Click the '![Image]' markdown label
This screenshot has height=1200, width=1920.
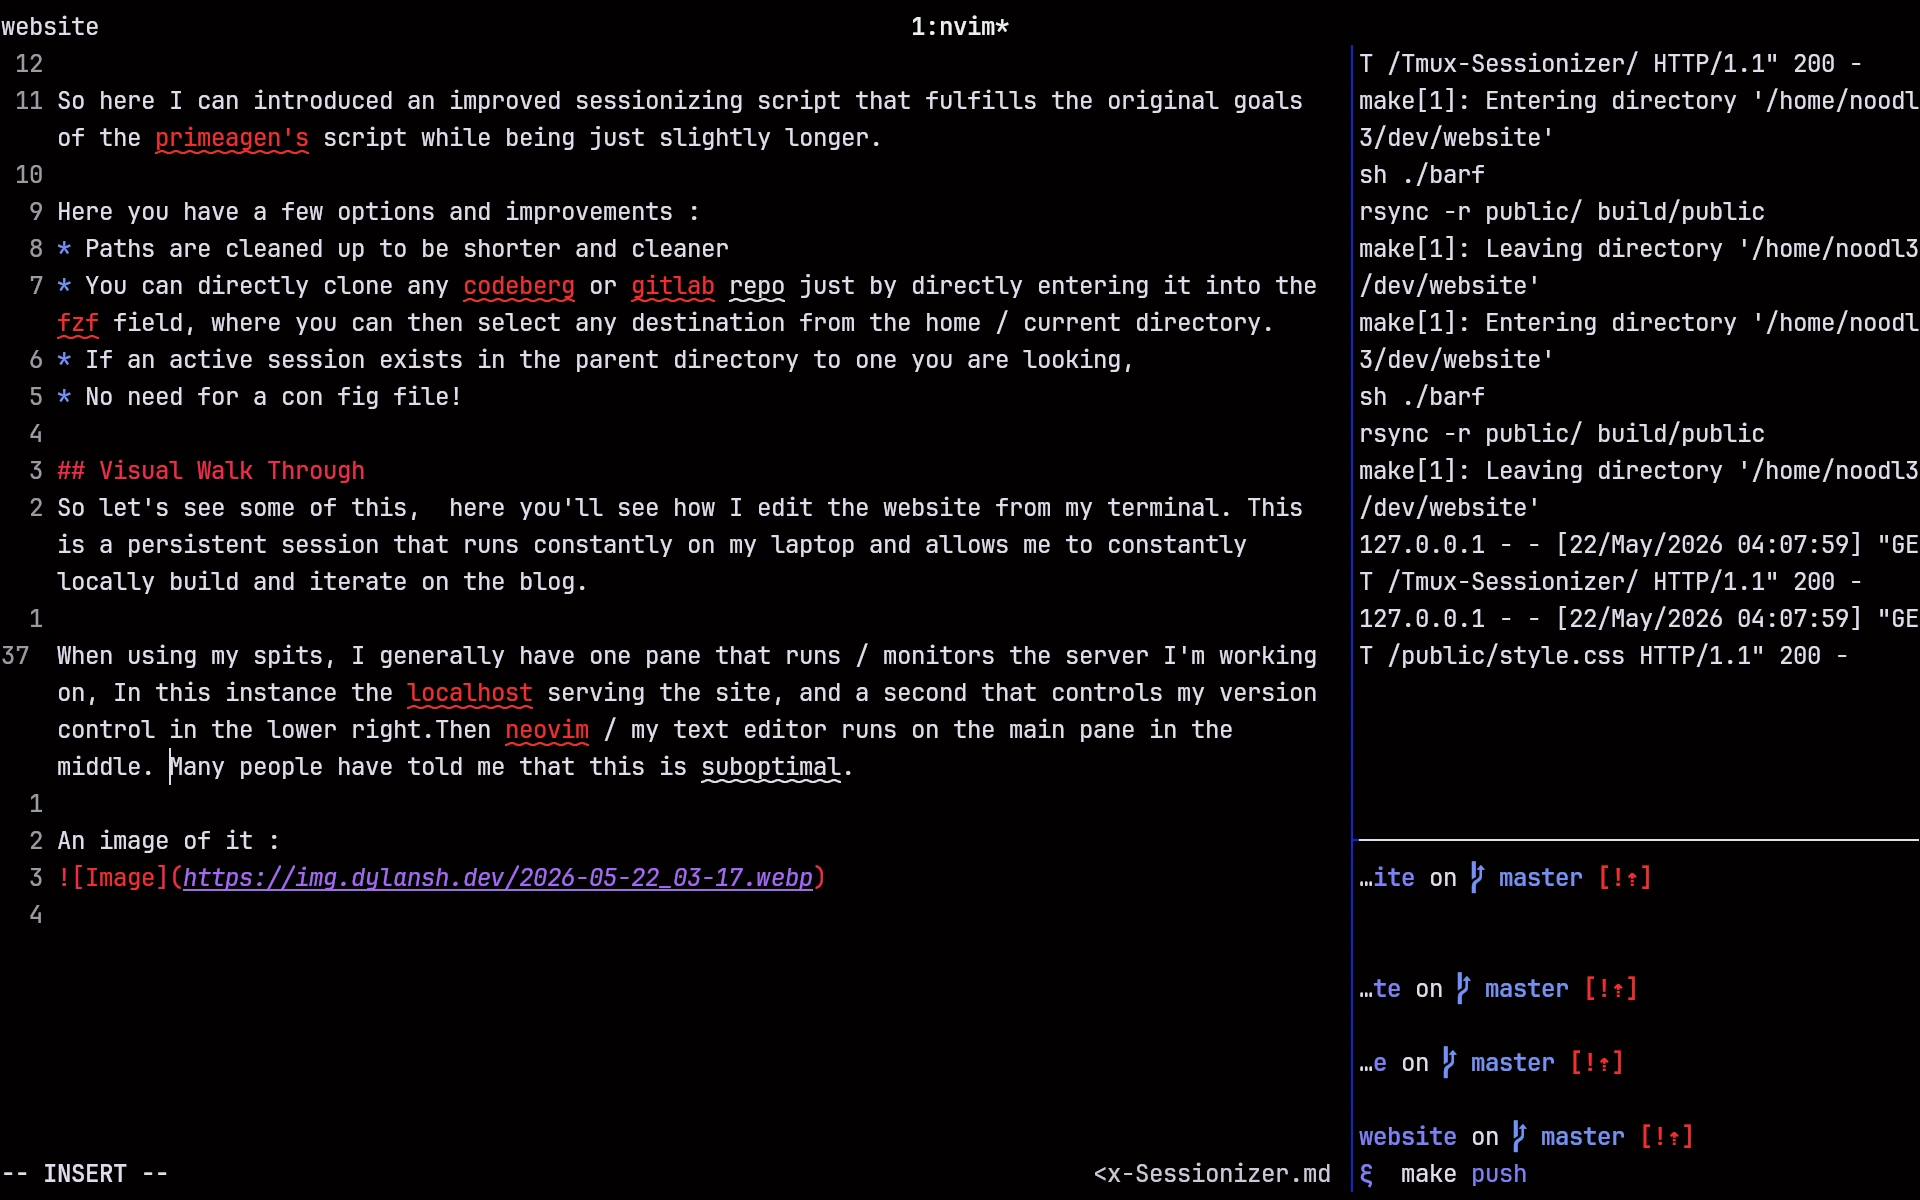point(113,878)
